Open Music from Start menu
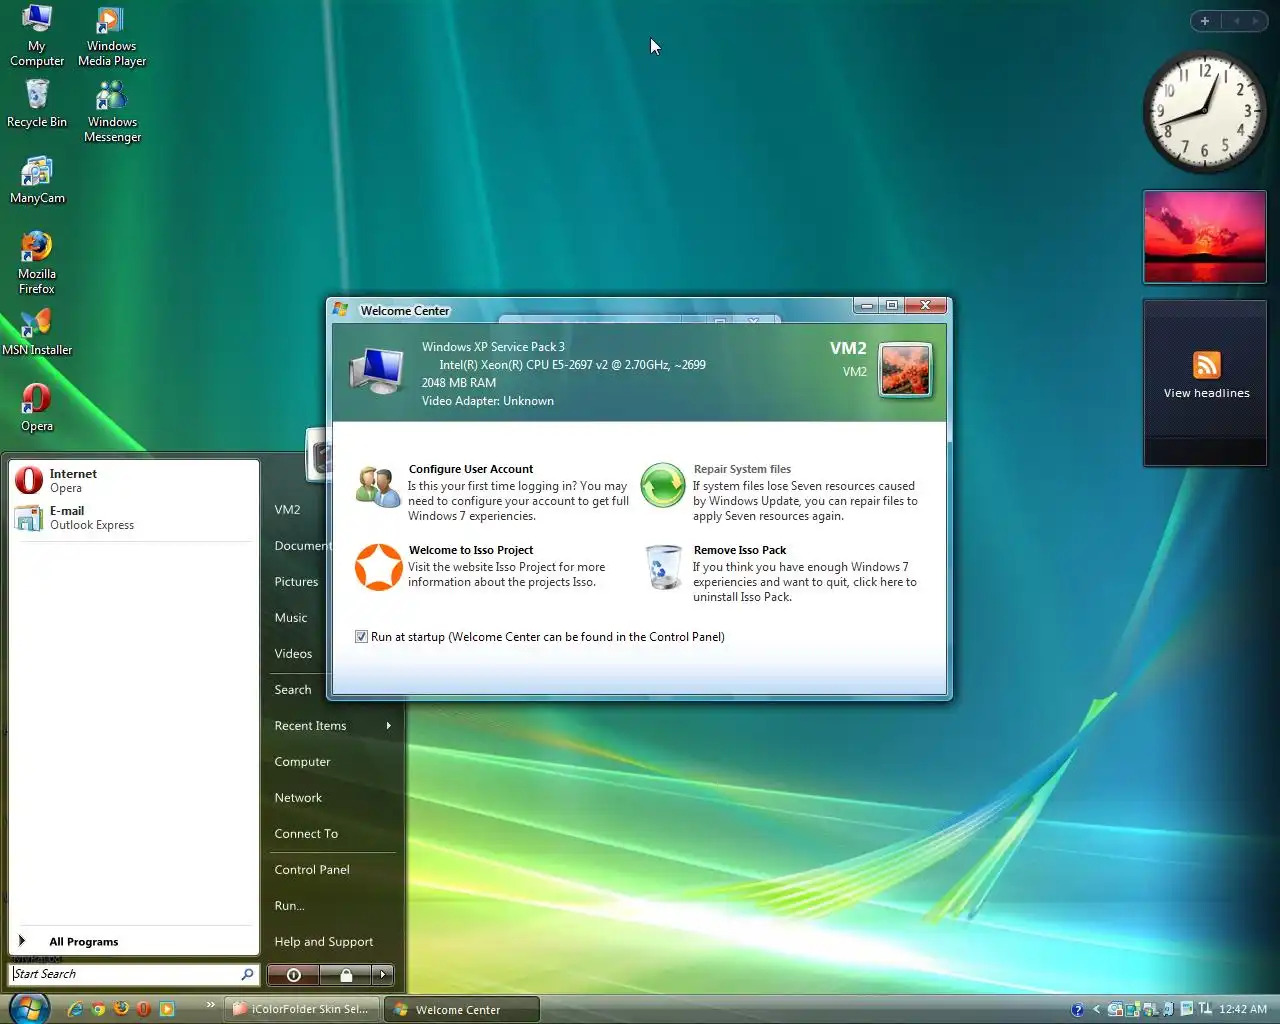Screen dimensions: 1280x1024 click(291, 618)
